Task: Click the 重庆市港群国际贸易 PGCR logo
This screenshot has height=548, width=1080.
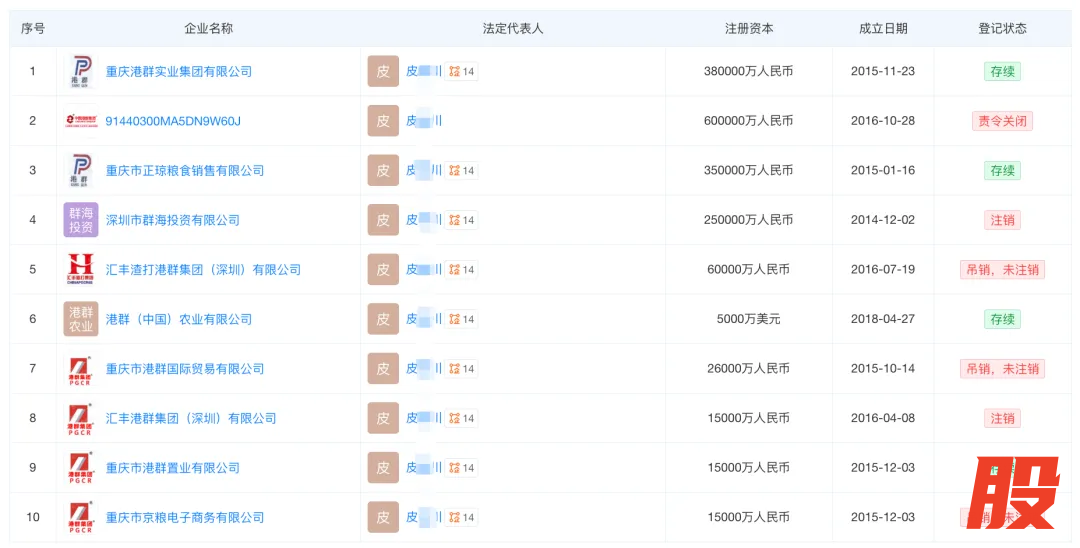Action: [81, 369]
